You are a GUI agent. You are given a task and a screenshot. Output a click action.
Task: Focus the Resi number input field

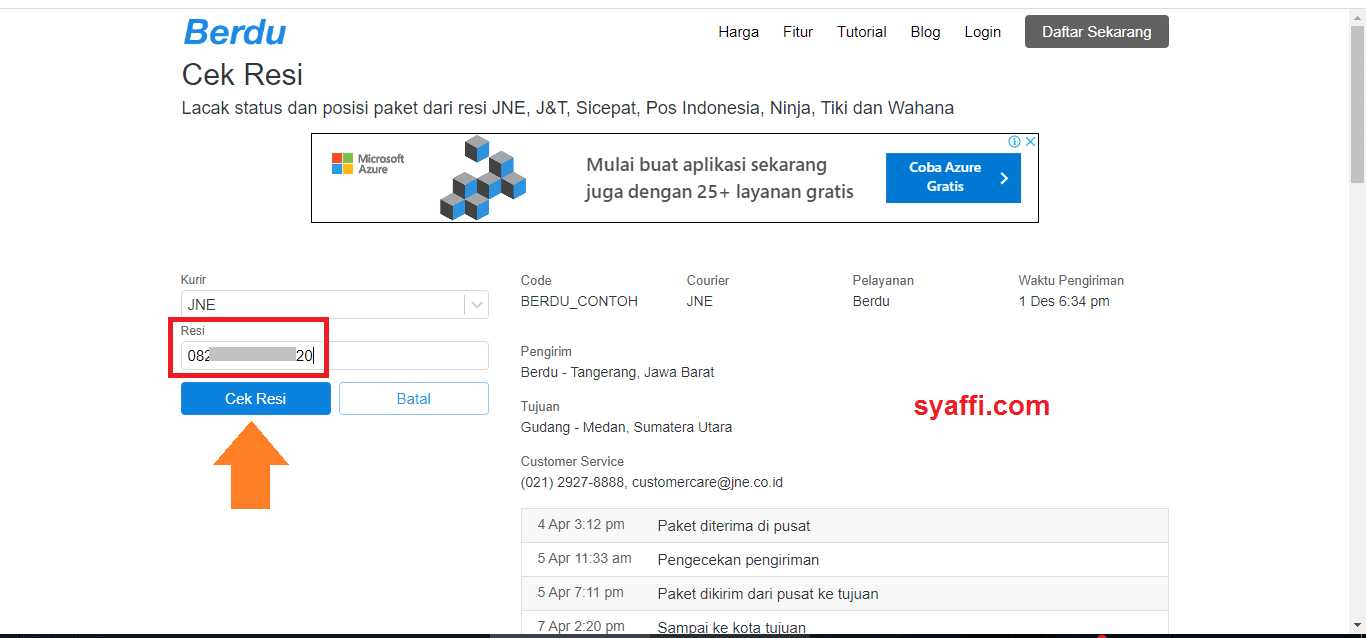[335, 355]
